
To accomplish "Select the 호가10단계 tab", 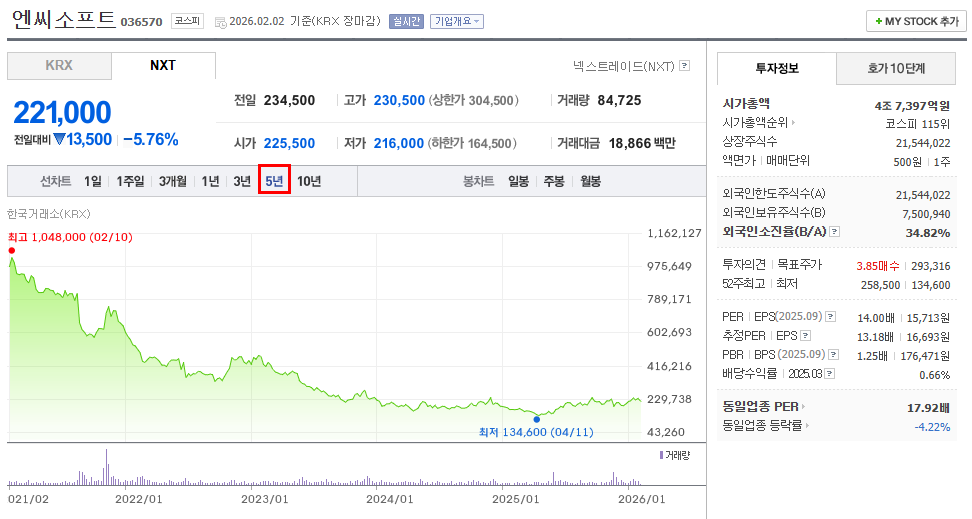I will 896,68.
